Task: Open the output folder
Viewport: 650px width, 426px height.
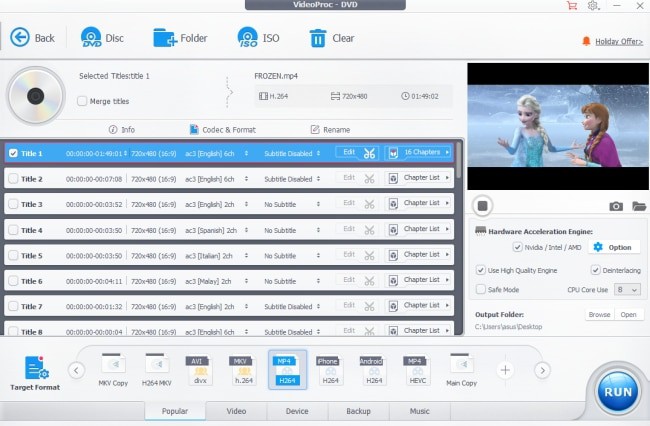Action: click(628, 315)
